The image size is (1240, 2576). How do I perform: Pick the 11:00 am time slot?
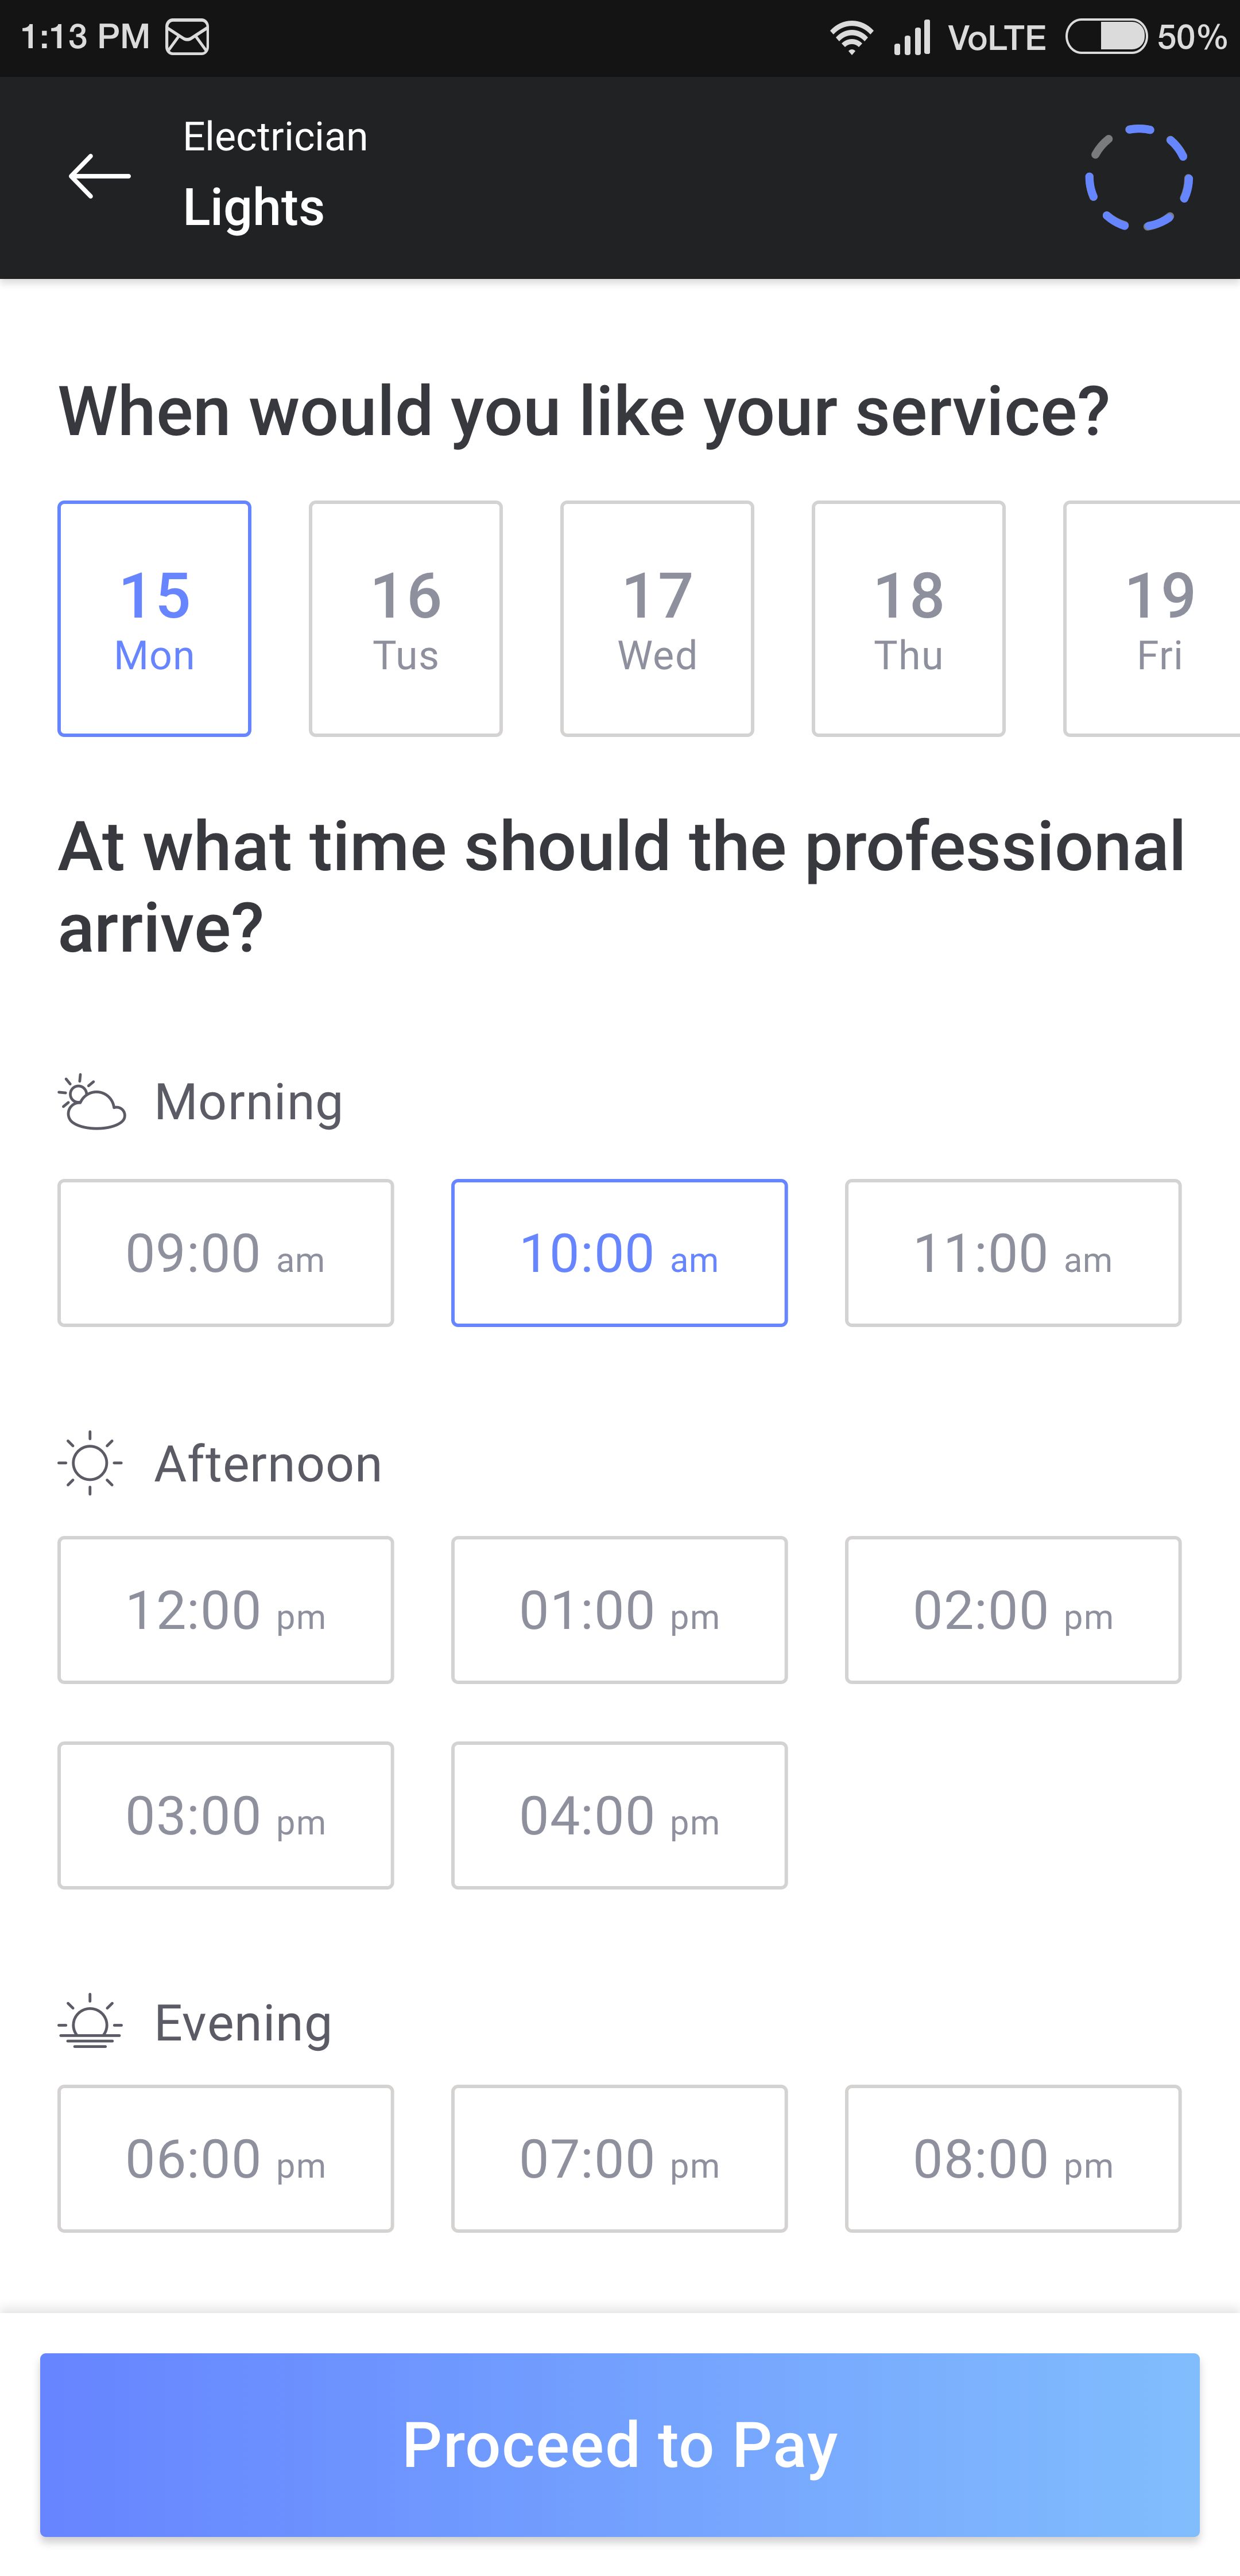1013,1253
